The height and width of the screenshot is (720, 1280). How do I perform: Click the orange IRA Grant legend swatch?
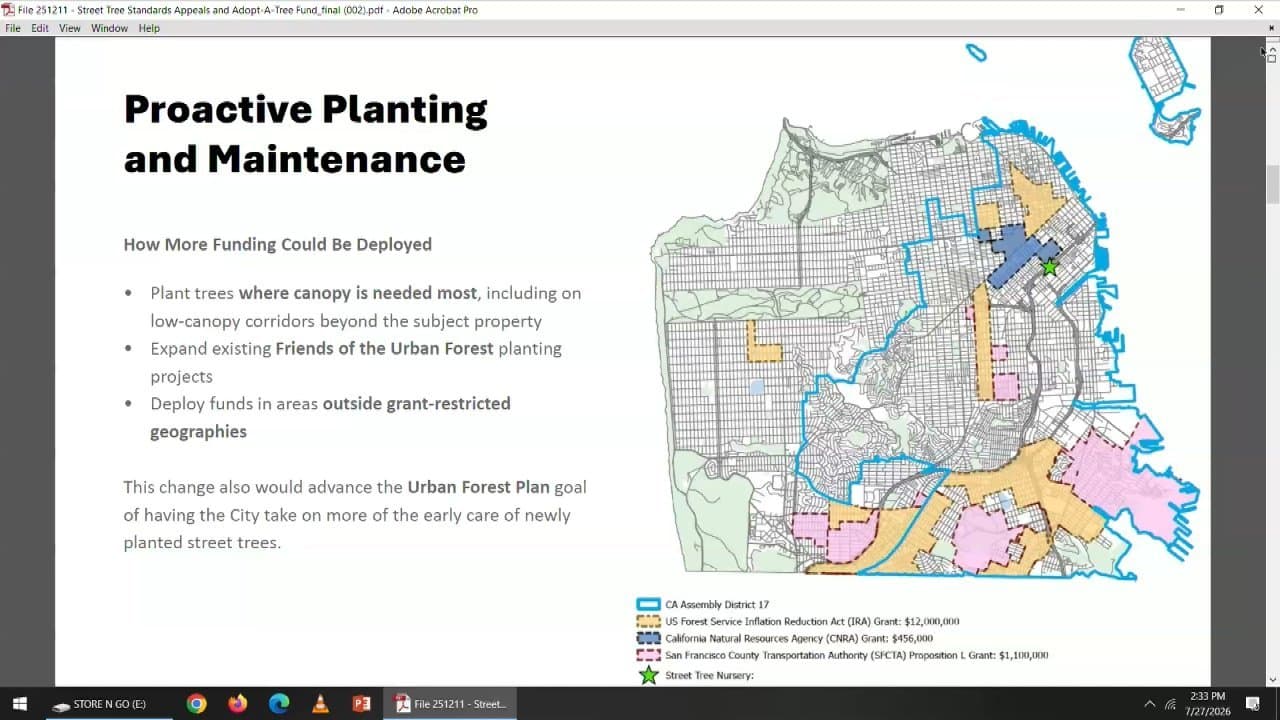point(649,621)
